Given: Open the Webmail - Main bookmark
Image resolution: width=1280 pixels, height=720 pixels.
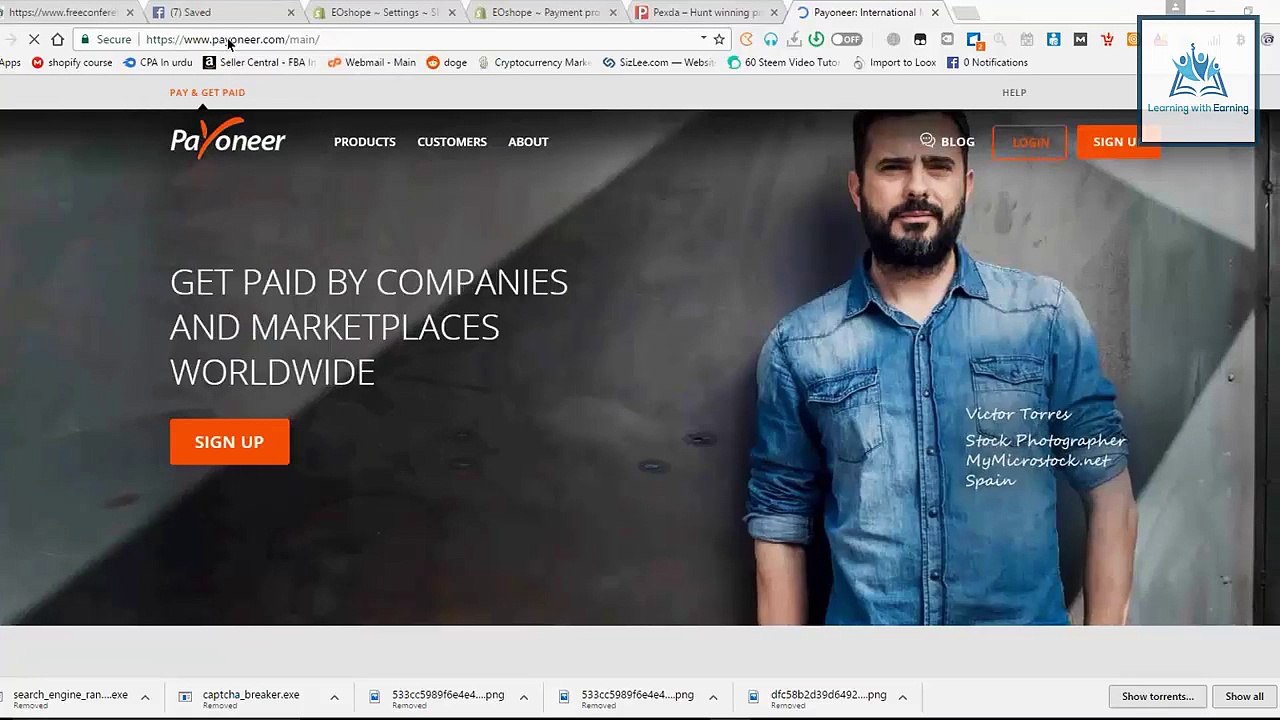Looking at the screenshot, I should (x=371, y=62).
